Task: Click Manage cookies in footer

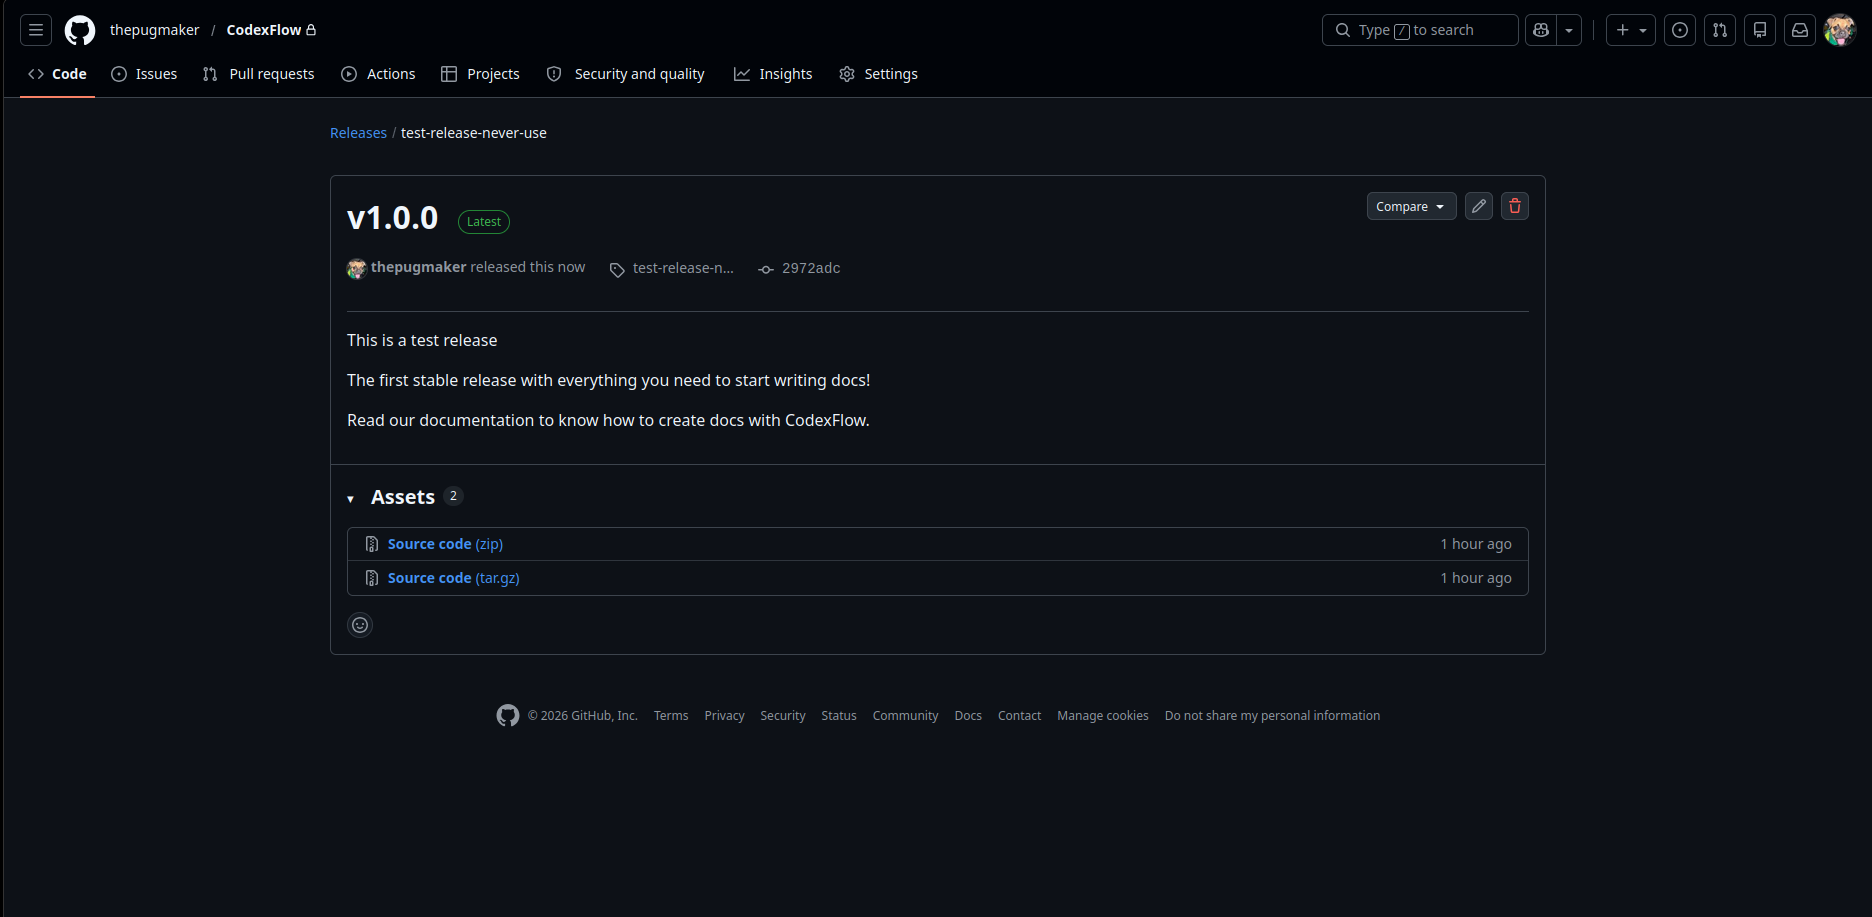Action: [1103, 716]
